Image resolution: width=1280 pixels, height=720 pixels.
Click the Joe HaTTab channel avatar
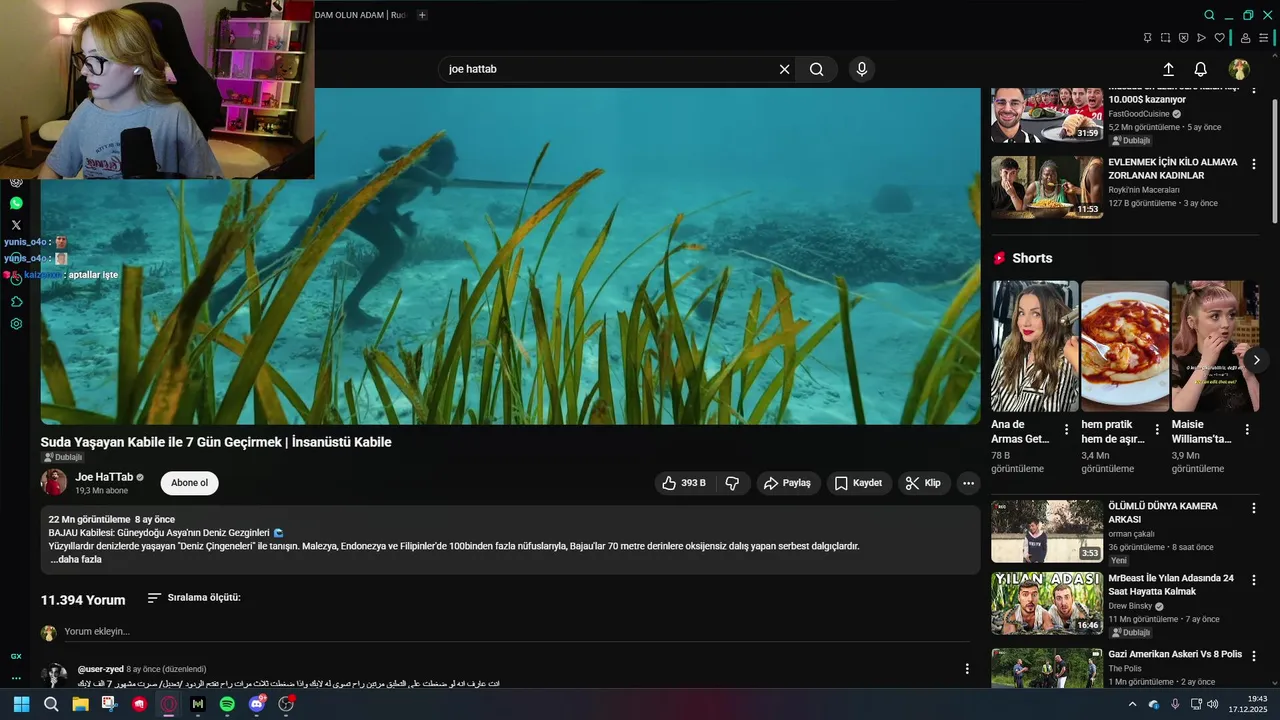pos(54,483)
